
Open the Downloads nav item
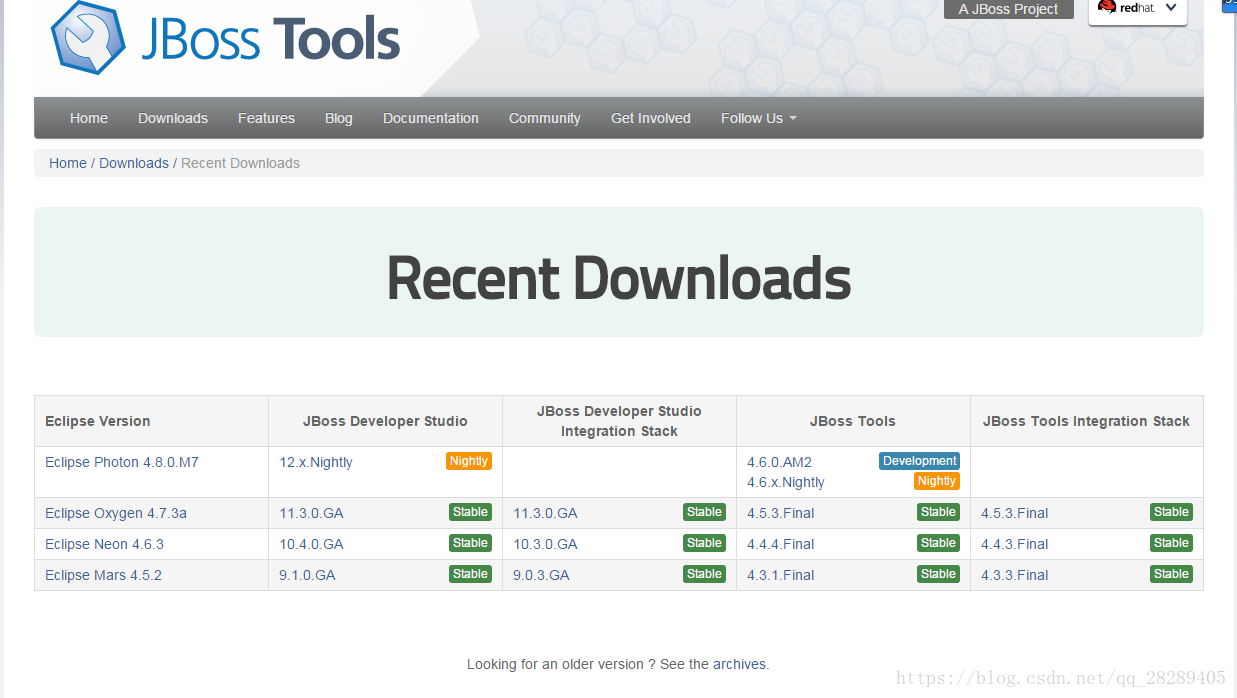point(173,118)
